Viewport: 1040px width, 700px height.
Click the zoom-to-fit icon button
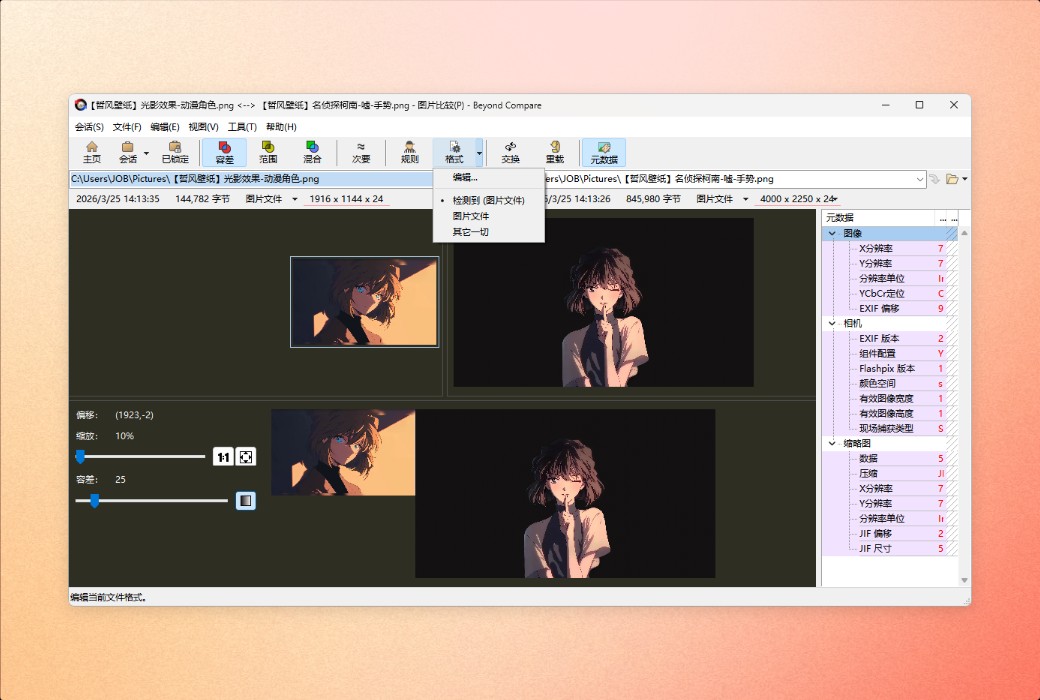pyautogui.click(x=246, y=456)
